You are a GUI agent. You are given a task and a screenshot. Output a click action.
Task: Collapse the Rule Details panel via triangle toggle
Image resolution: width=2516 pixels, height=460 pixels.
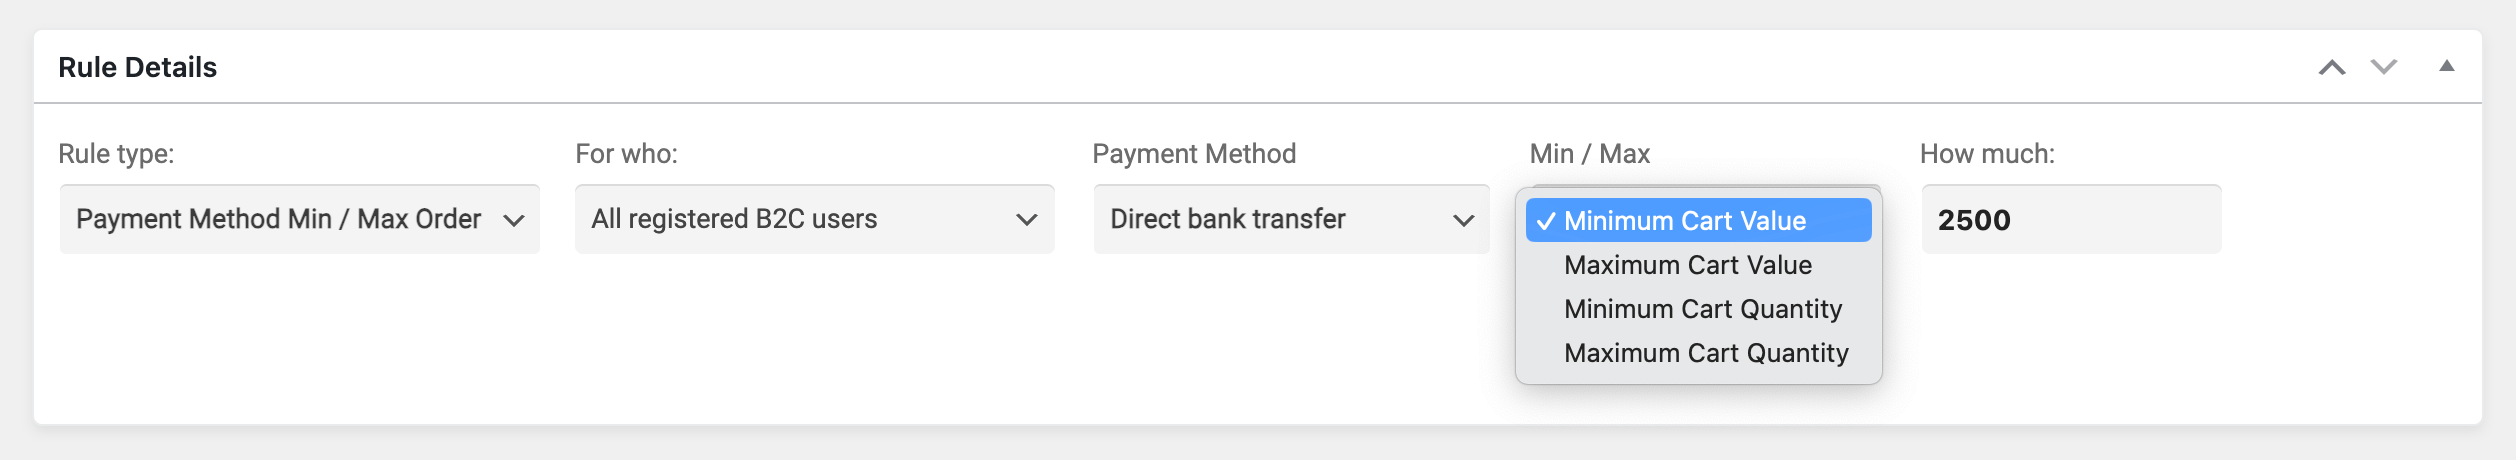tap(2446, 66)
